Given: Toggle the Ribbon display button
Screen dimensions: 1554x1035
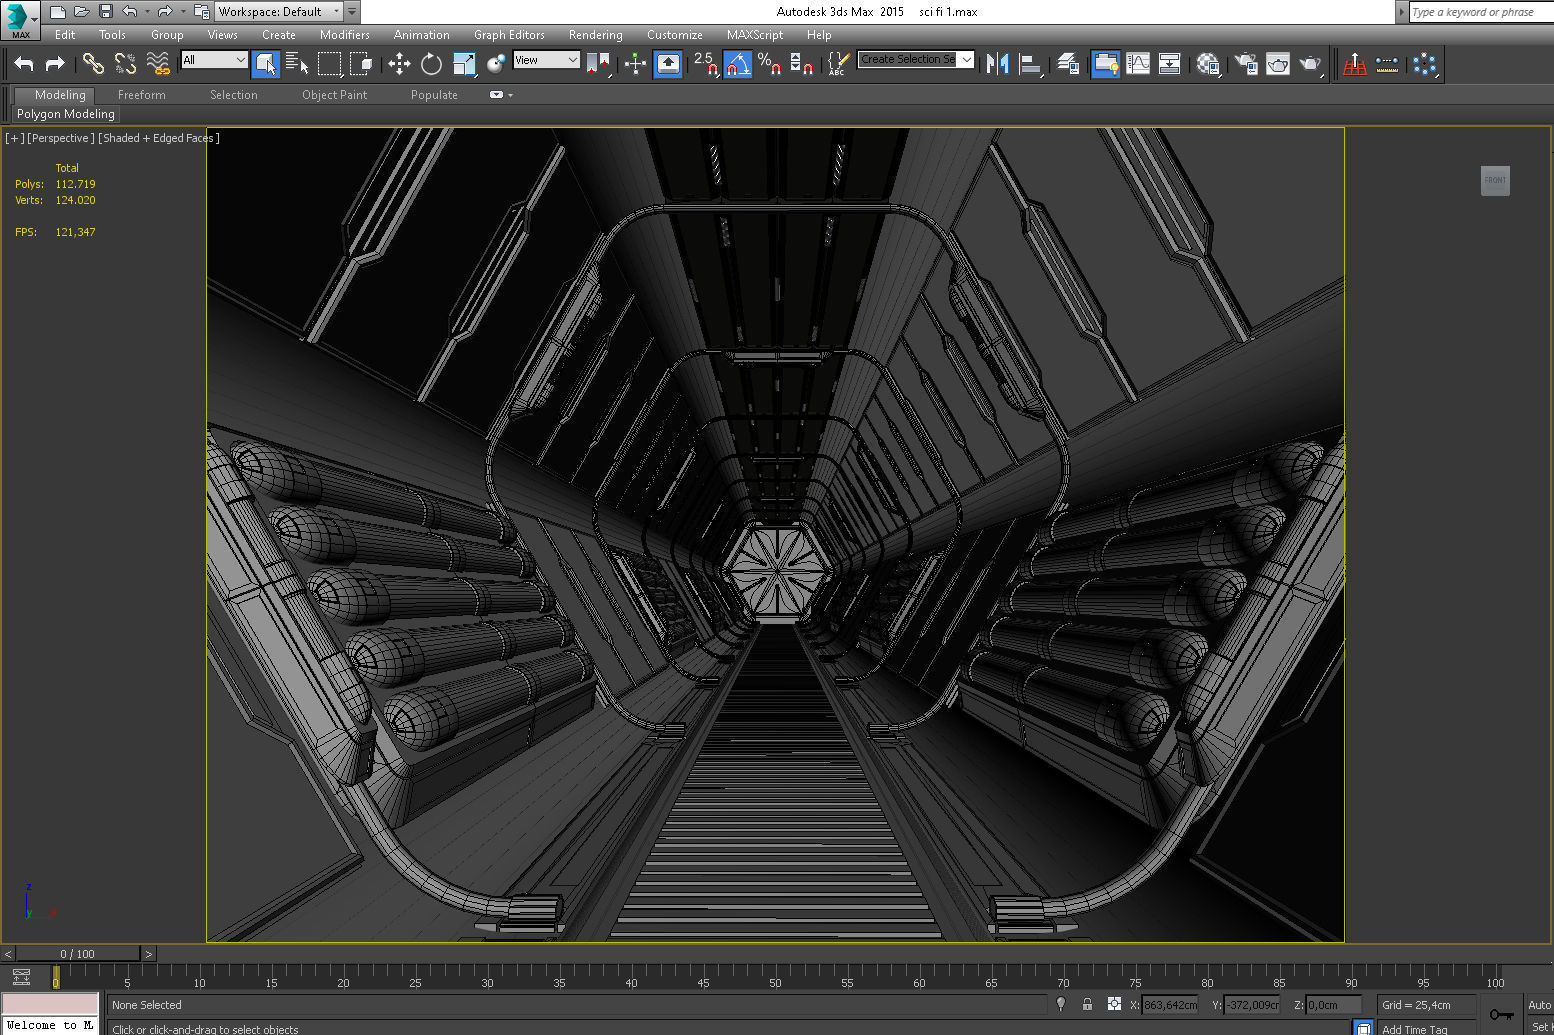Looking at the screenshot, I should [1105, 64].
